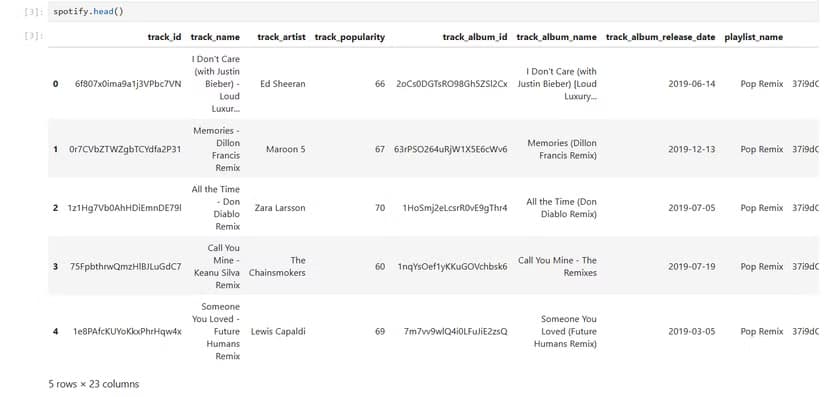Screen dimensions: 825x397
Task: Click popularity value 70
Action: coord(380,208)
